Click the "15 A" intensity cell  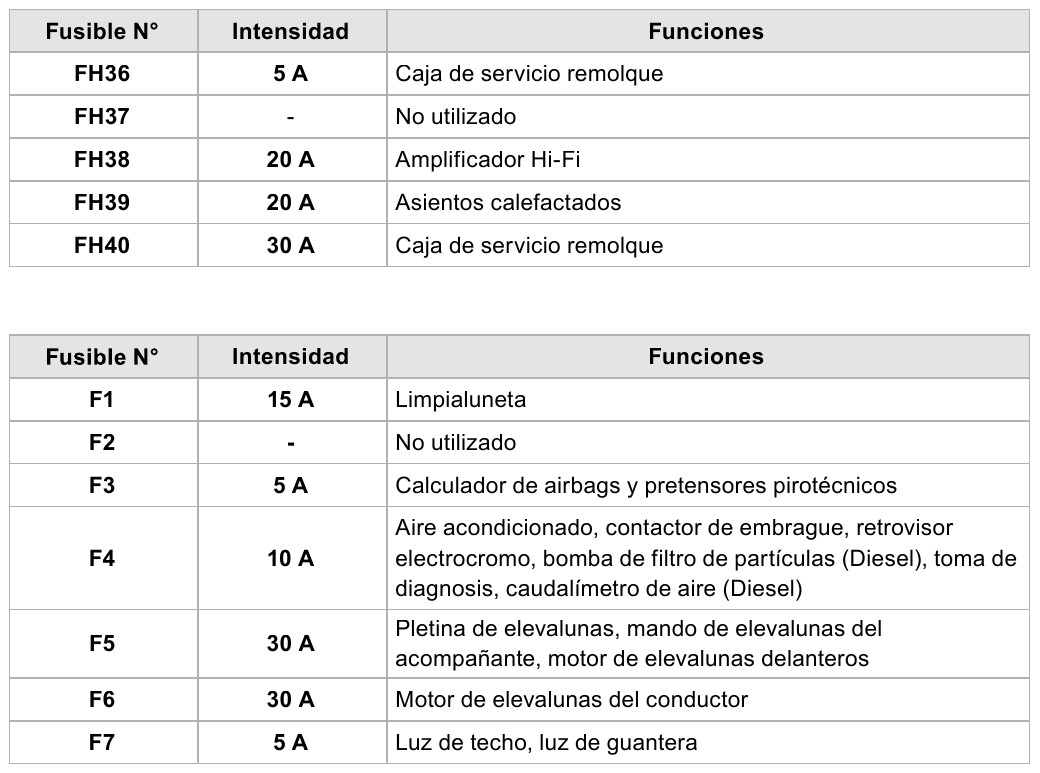pos(290,400)
